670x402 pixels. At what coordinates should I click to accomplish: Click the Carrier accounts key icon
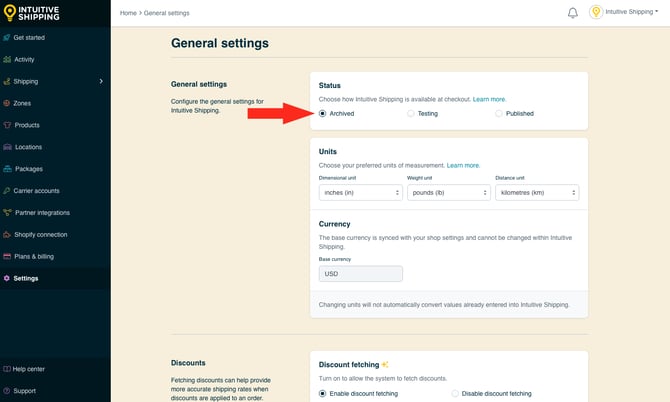pos(7,191)
